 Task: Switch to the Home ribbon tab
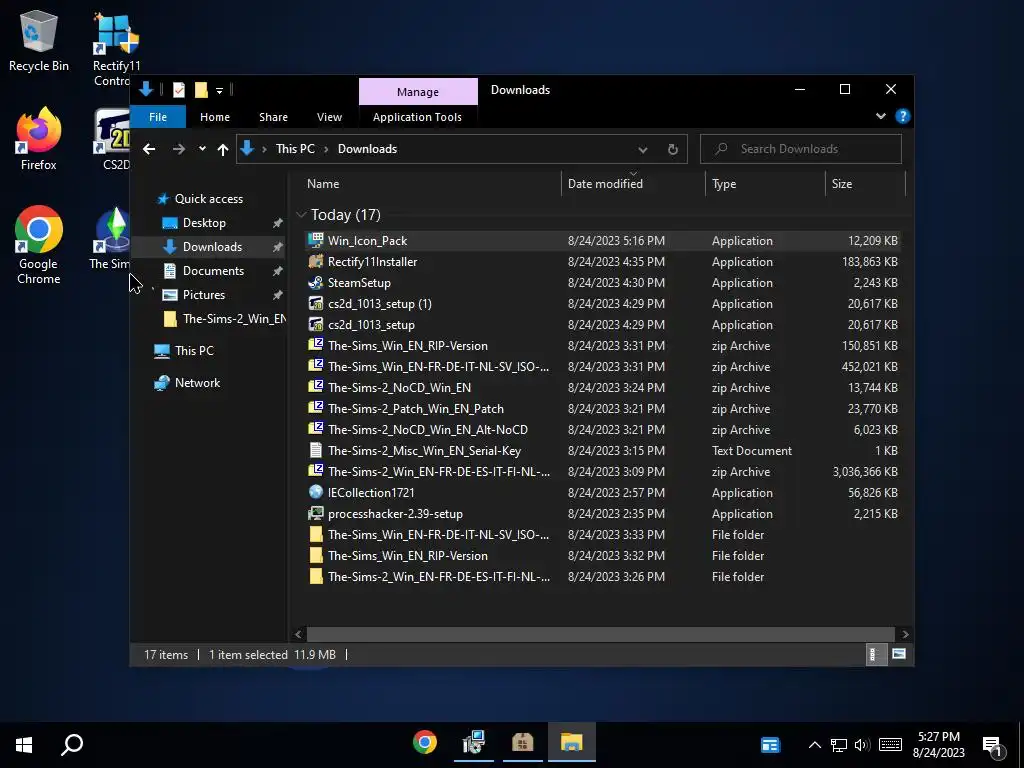coord(215,117)
